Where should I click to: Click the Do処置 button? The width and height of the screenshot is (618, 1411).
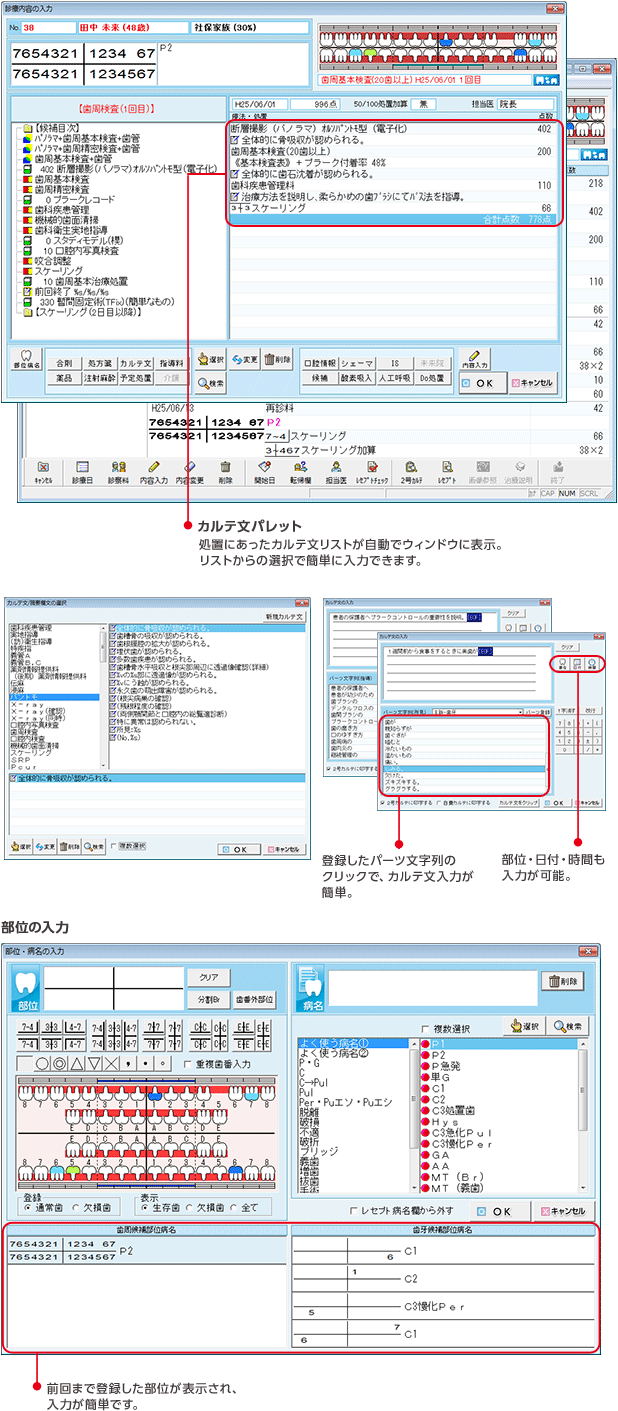click(x=430, y=378)
